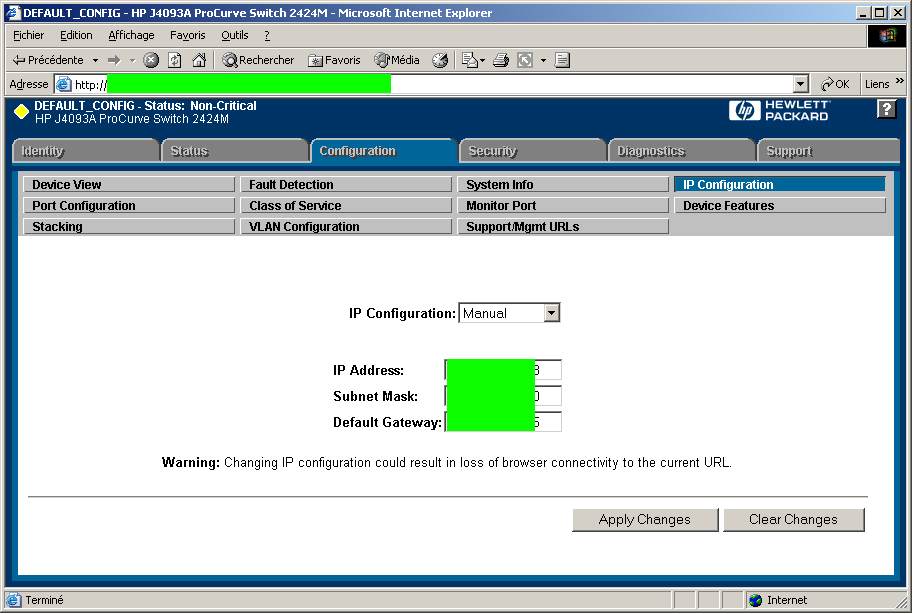Screen dimensions: 913x614
Task: Click the Default Gateway input field
Action: pyautogui.click(x=503, y=422)
